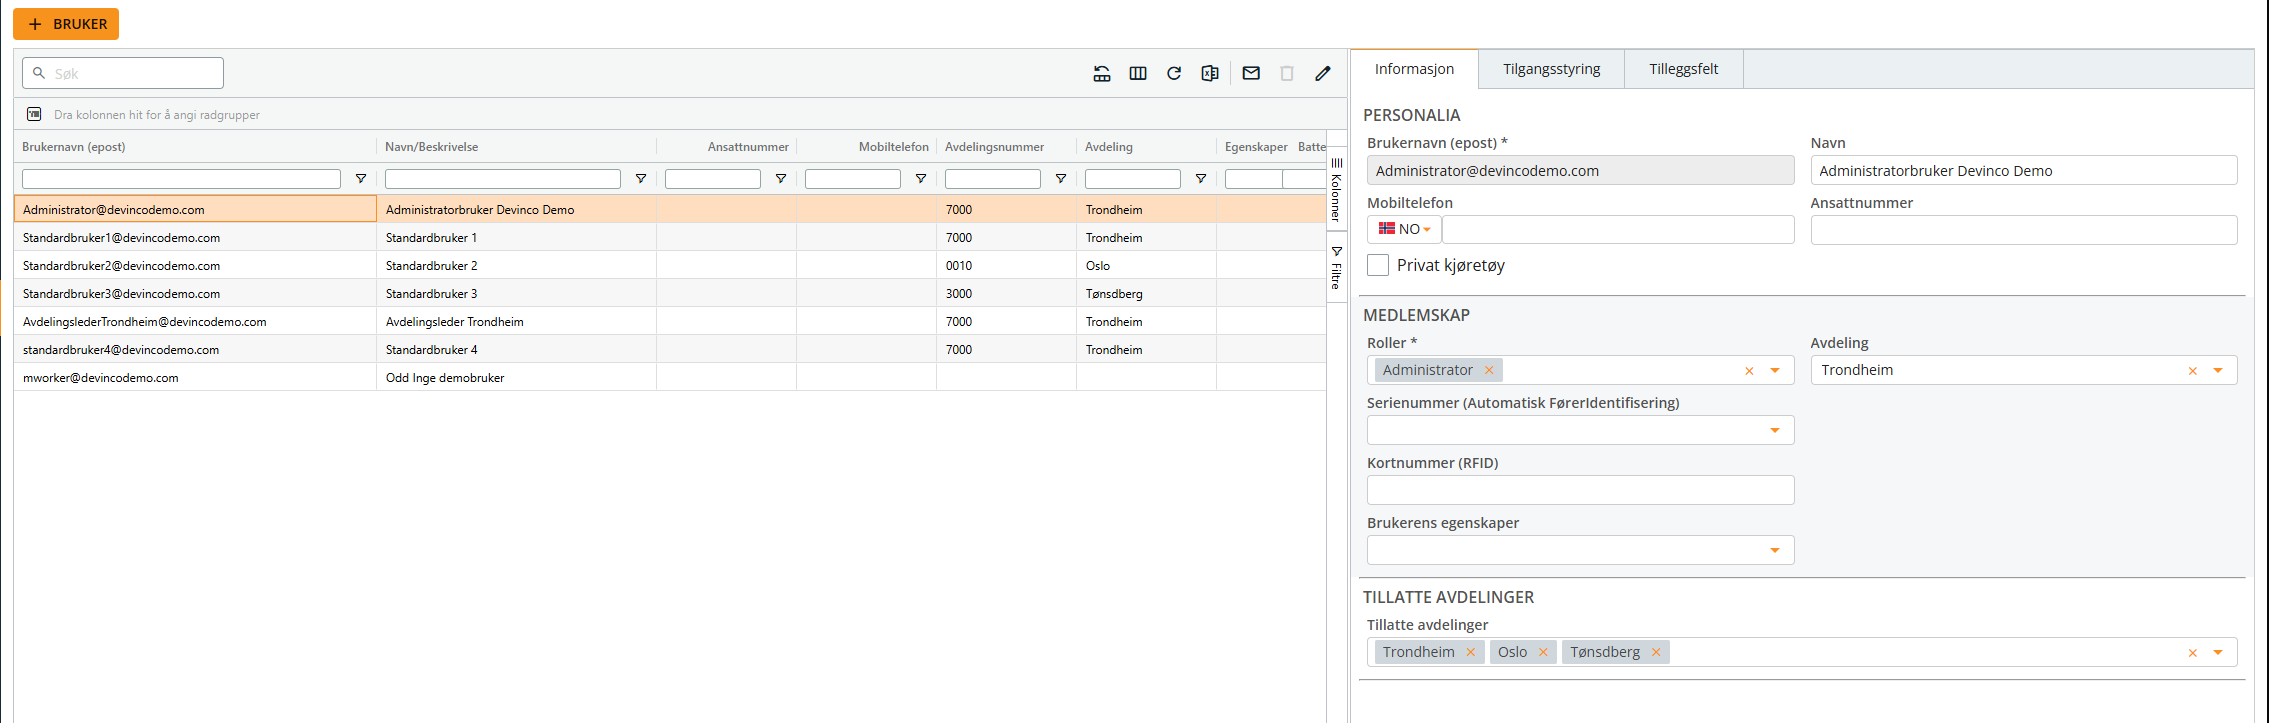Click the row group panel icon
Viewport: 2269px width, 723px height.
tap(34, 114)
